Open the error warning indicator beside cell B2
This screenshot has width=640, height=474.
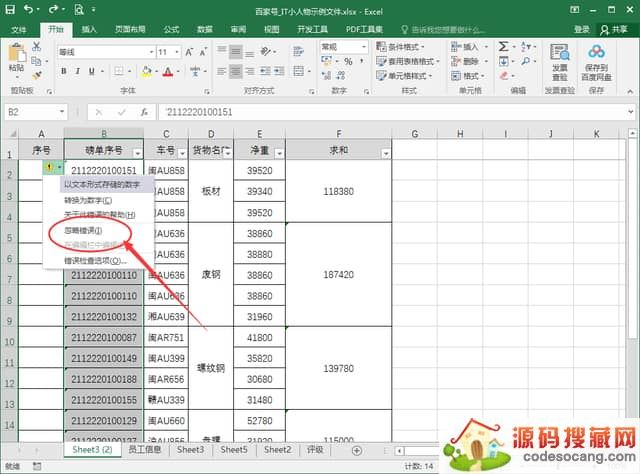pyautogui.click(x=50, y=168)
